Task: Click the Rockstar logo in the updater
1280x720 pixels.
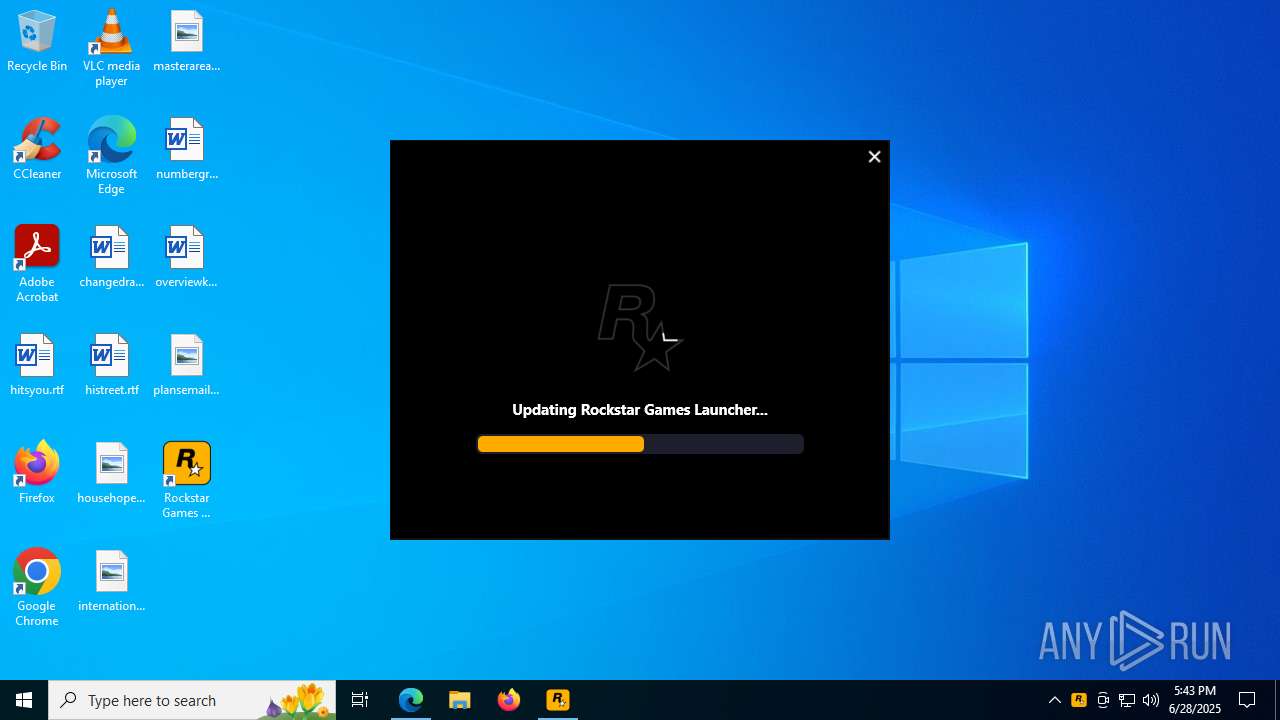Action: tap(640, 327)
